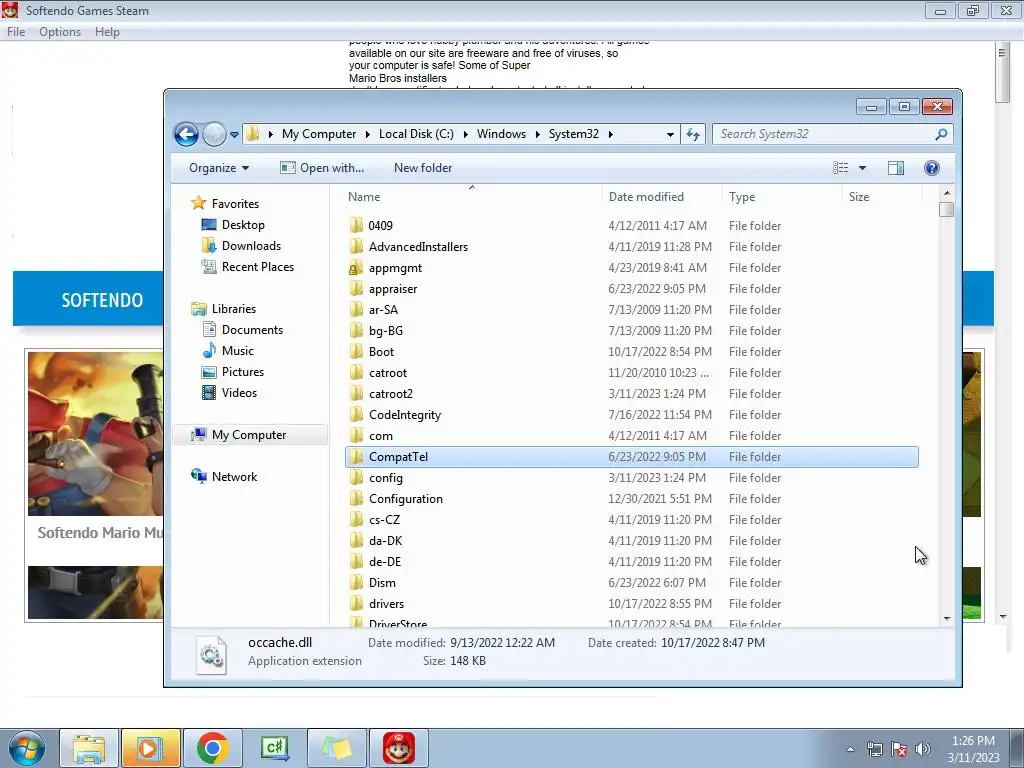Viewport: 1024px width, 768px height.
Task: Click the volume speaker icon in the tray
Action: click(x=923, y=749)
